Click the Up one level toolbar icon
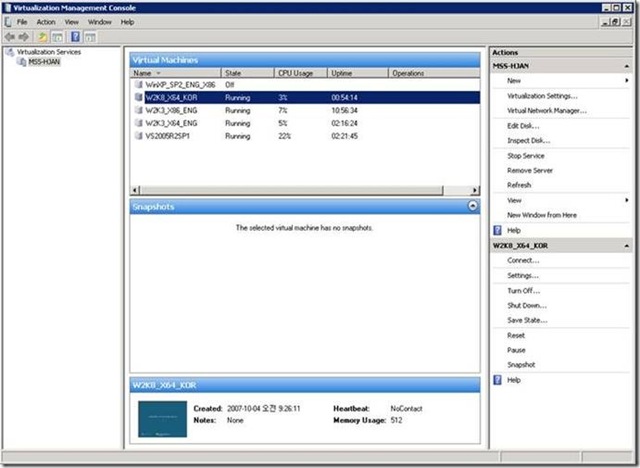Screen dimensions: 640x468 42,37
